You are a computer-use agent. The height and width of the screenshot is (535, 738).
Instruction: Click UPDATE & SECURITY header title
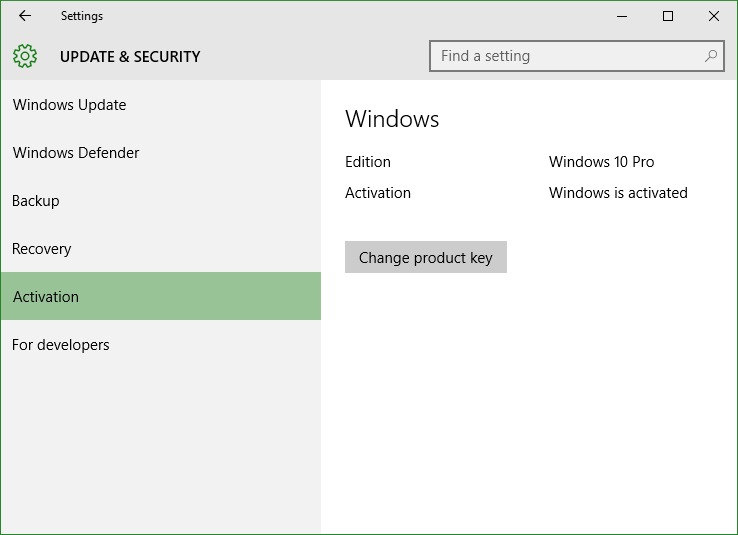[x=130, y=56]
